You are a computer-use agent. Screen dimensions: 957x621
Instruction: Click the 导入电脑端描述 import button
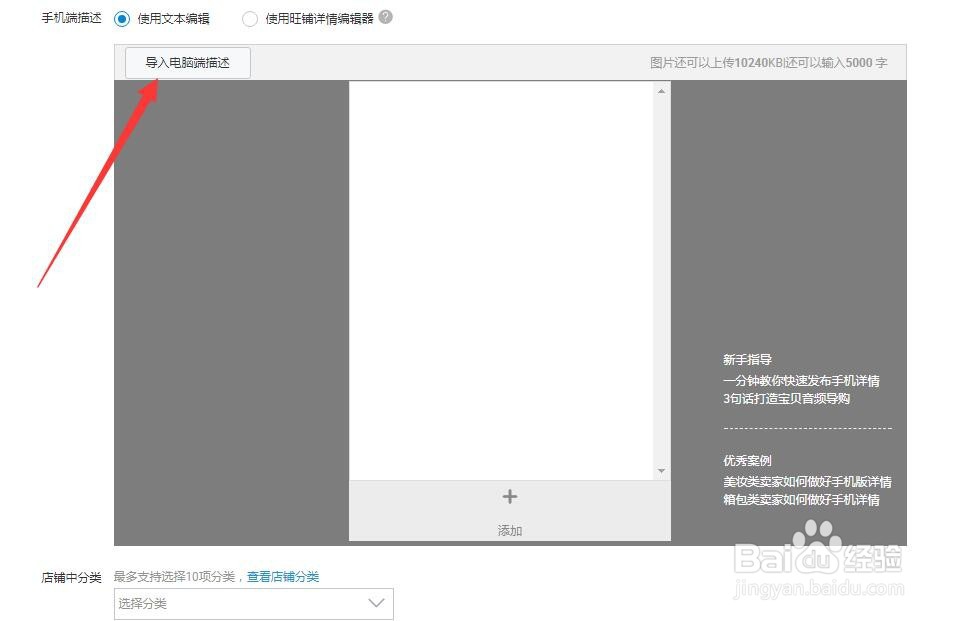[x=186, y=62]
